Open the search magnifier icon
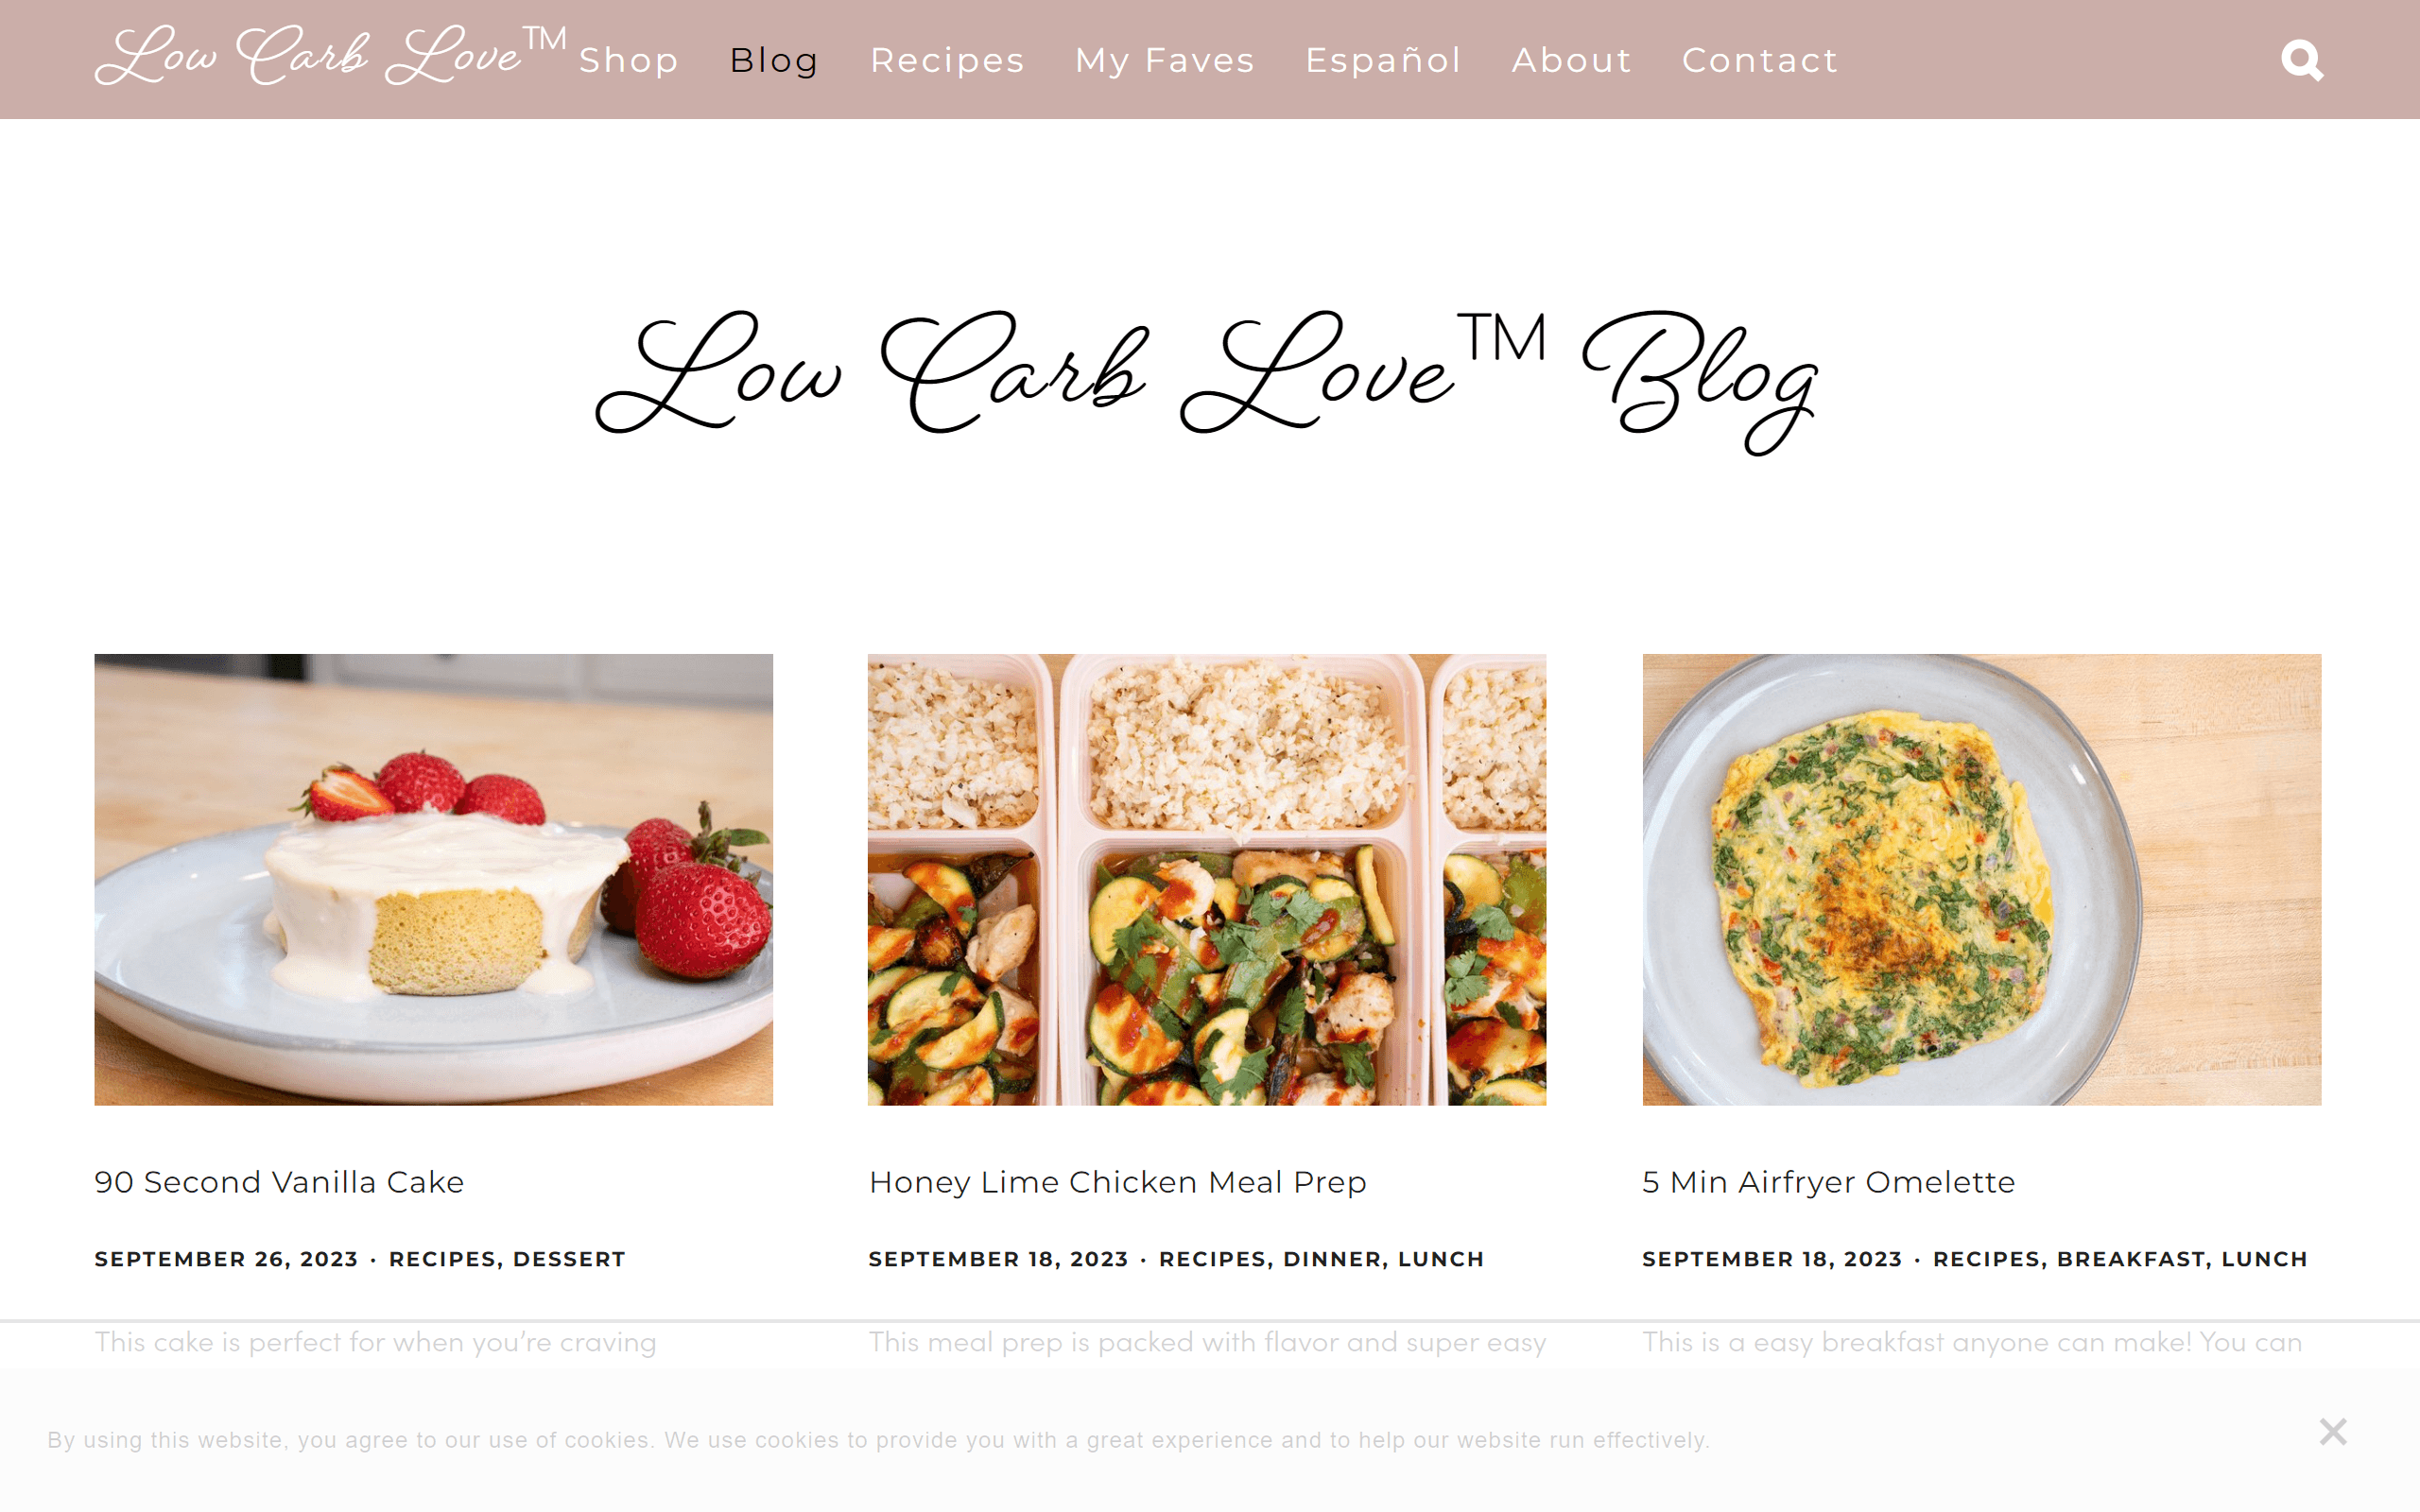Viewport: 2420px width, 1512px height. (2301, 60)
